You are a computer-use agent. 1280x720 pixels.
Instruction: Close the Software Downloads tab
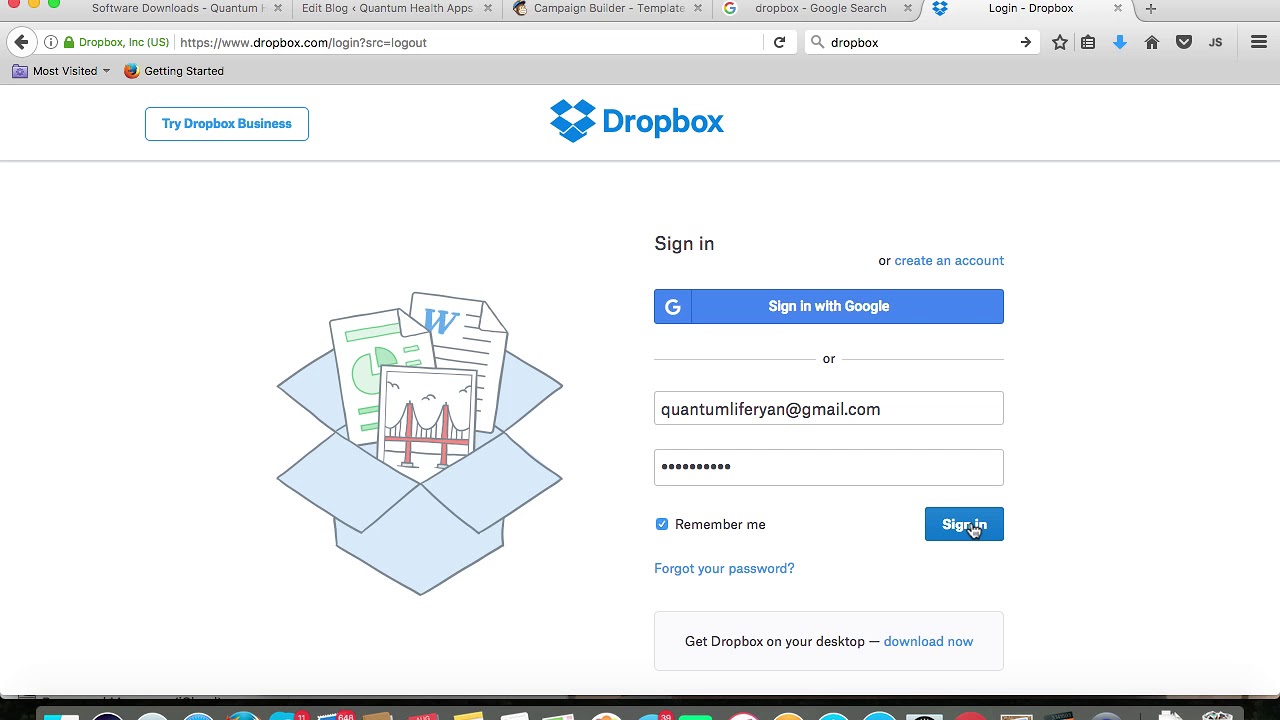tap(278, 8)
